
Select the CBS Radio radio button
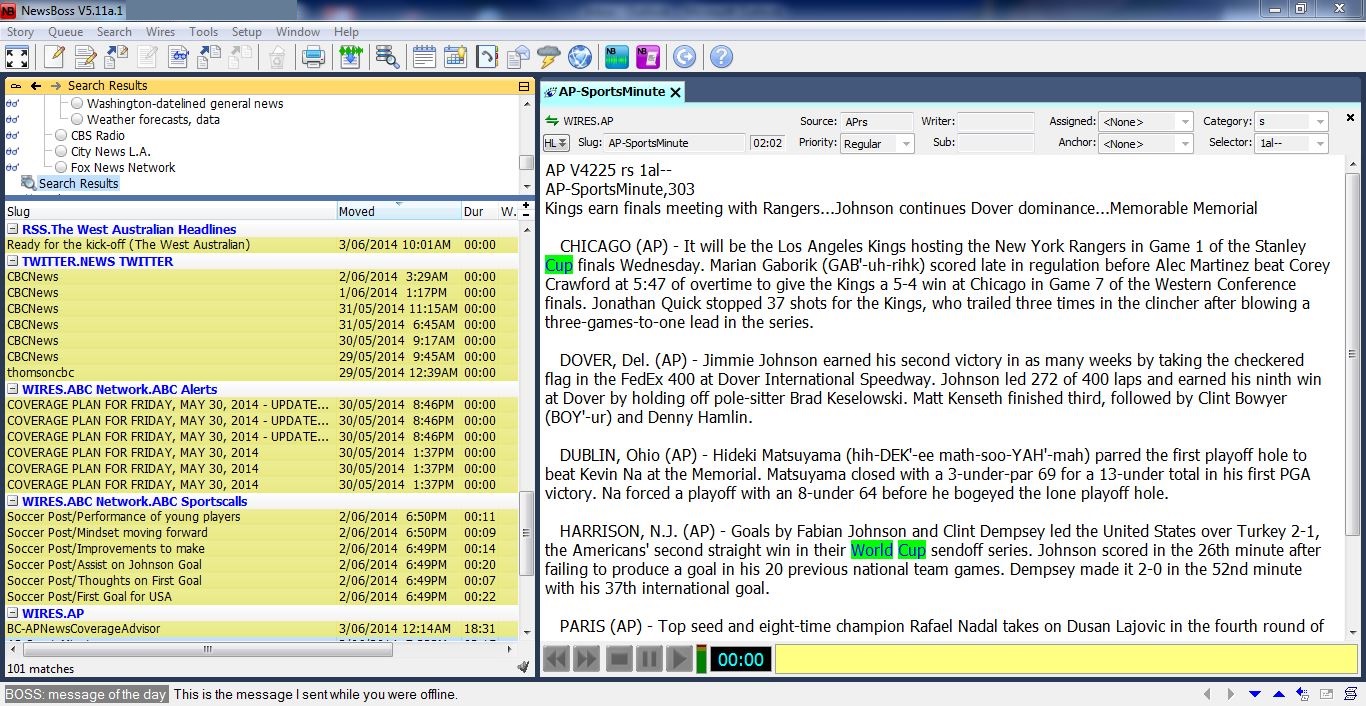click(x=61, y=136)
